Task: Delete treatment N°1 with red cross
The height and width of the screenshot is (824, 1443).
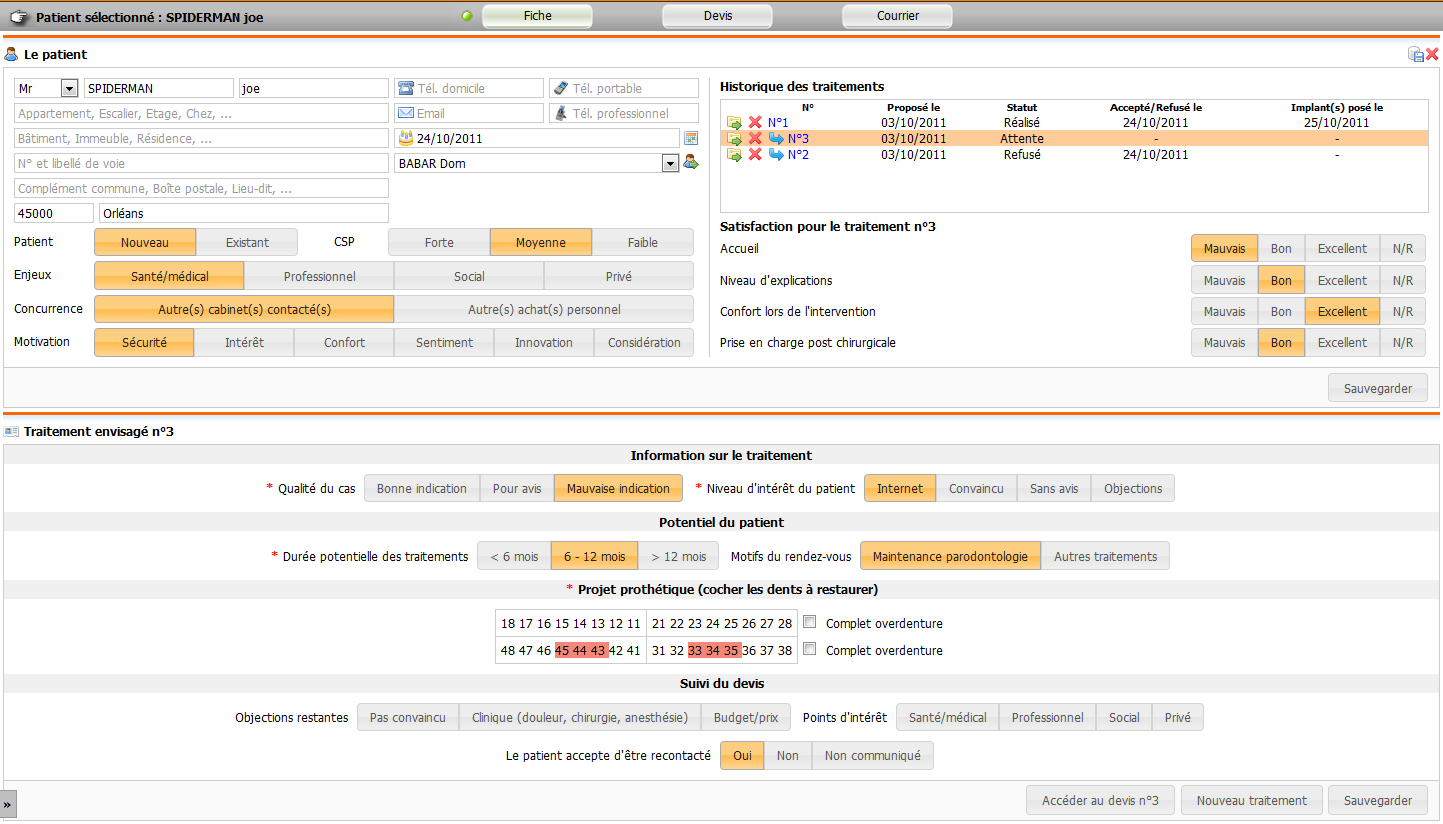Action: [755, 123]
